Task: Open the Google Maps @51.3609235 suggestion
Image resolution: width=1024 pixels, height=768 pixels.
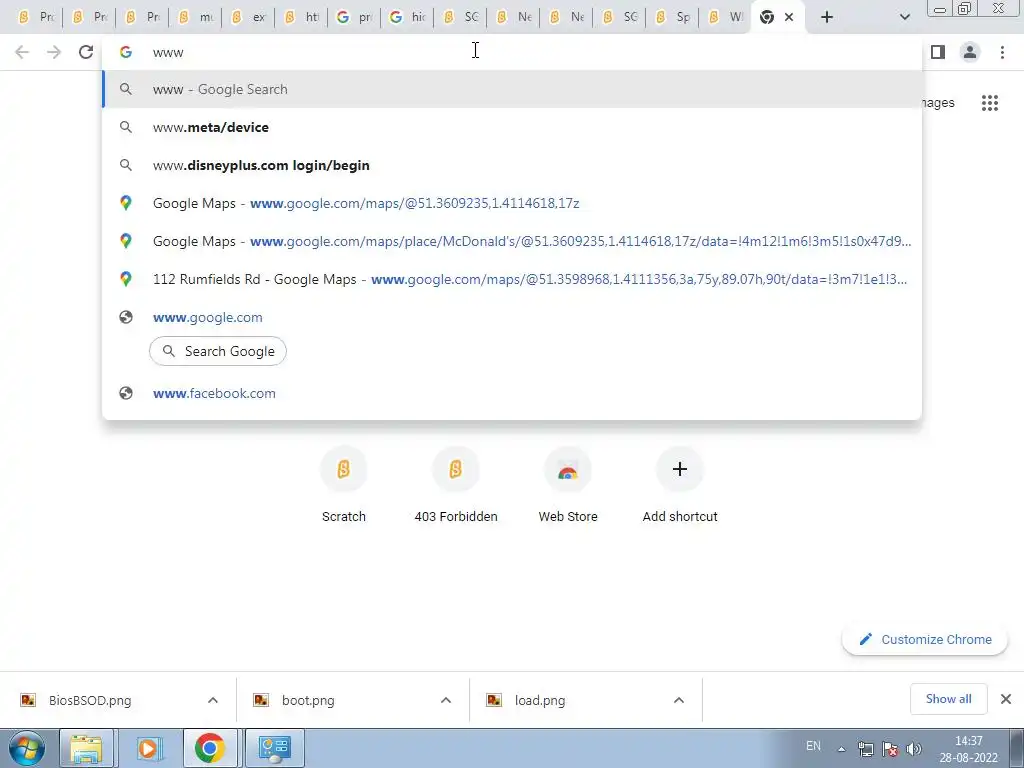Action: [512, 203]
